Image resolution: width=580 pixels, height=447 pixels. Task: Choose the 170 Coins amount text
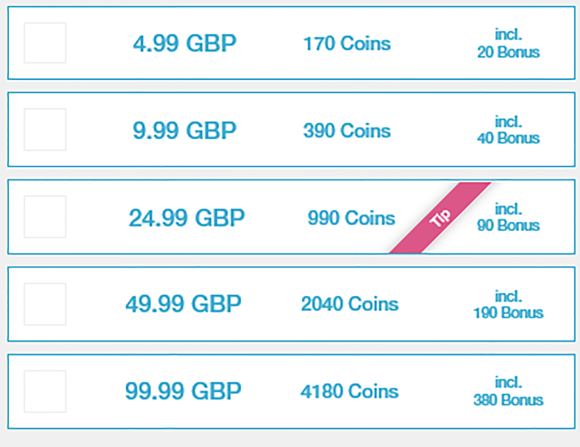[x=347, y=44]
